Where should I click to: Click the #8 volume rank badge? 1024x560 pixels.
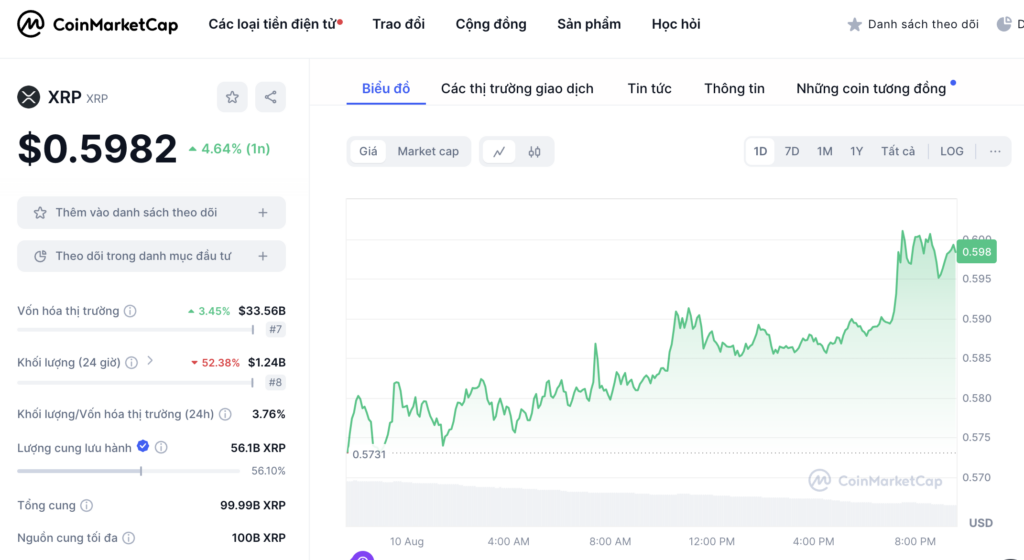tap(276, 382)
